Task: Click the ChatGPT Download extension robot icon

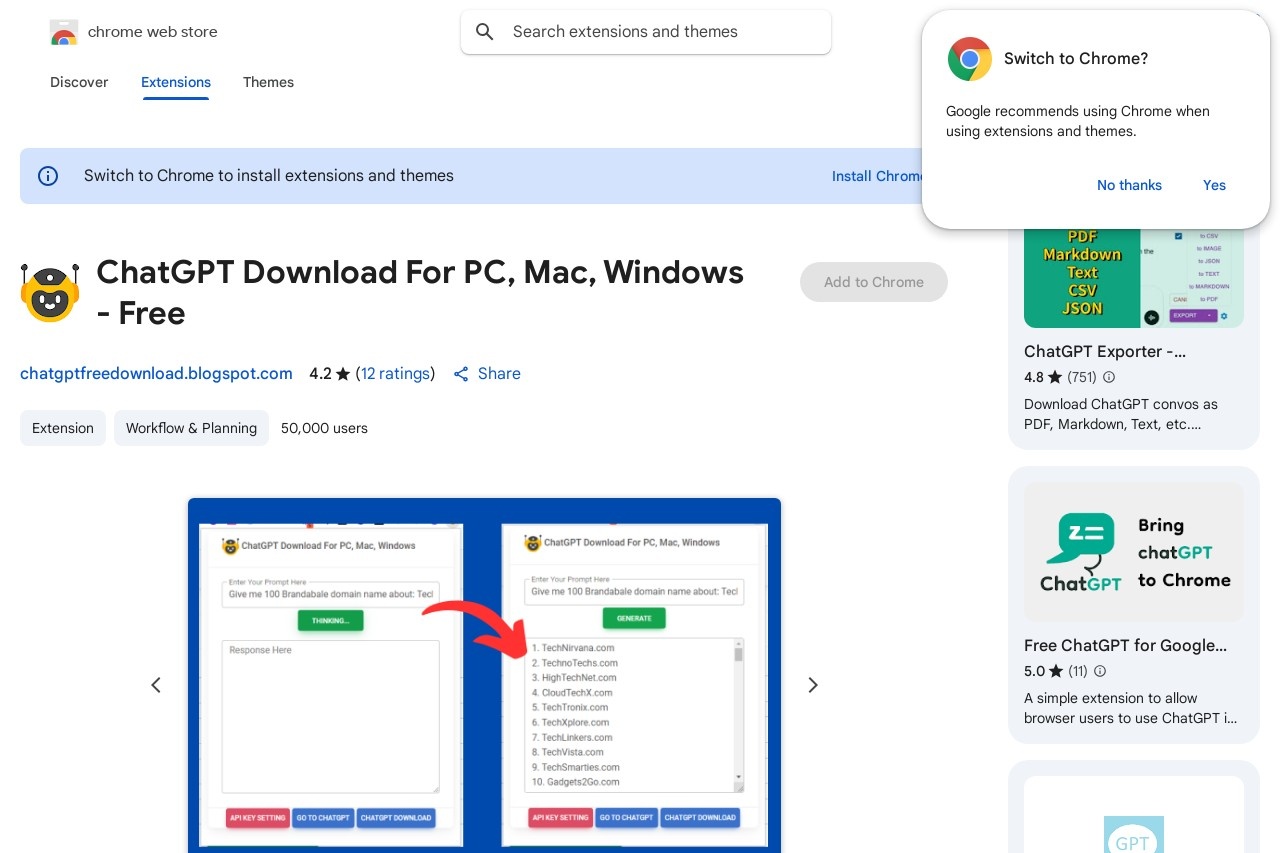Action: pos(50,293)
